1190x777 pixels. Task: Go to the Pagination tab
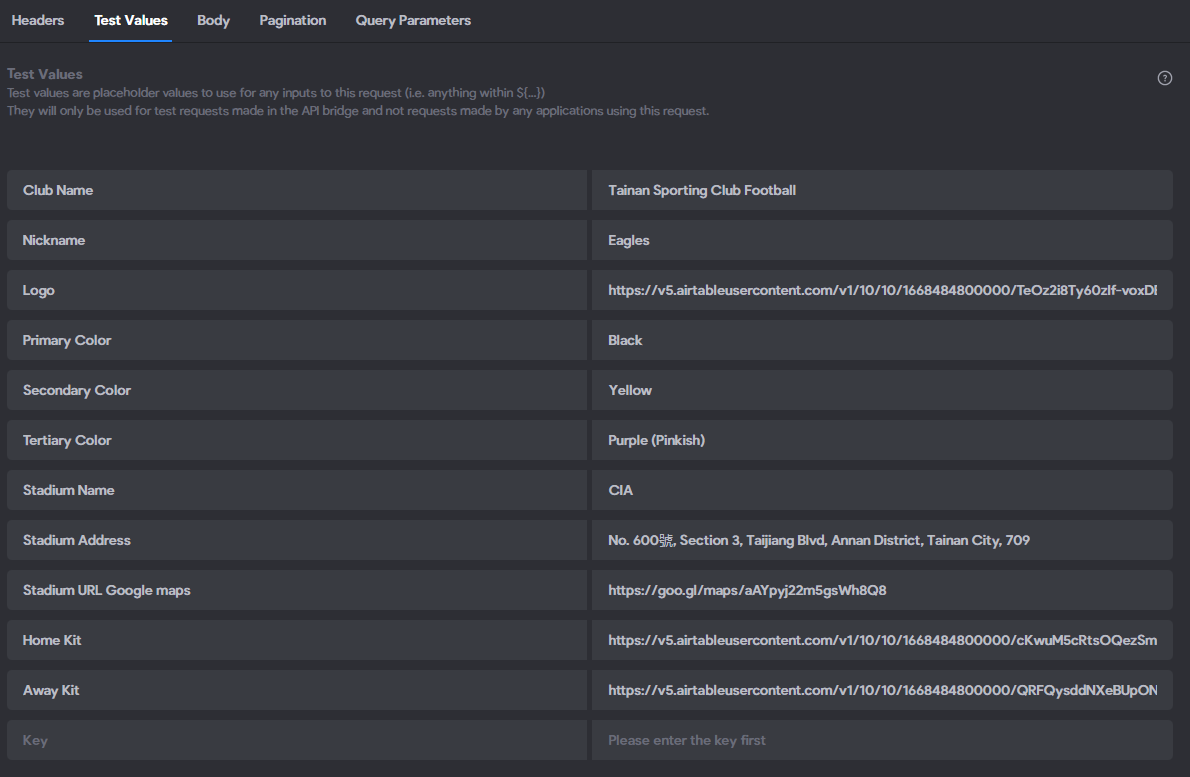(x=293, y=20)
